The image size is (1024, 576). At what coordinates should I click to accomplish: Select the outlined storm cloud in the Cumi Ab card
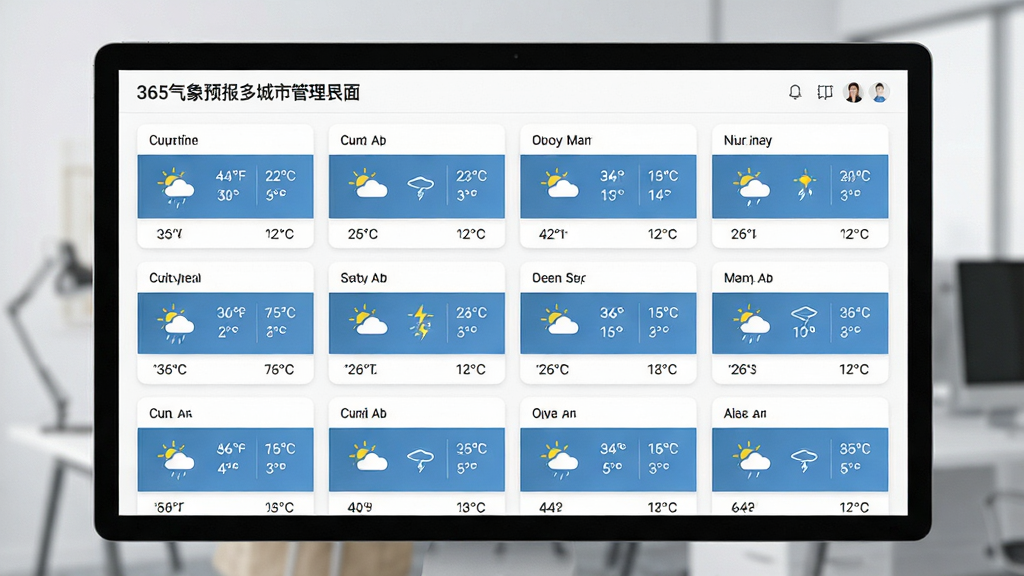tap(421, 460)
